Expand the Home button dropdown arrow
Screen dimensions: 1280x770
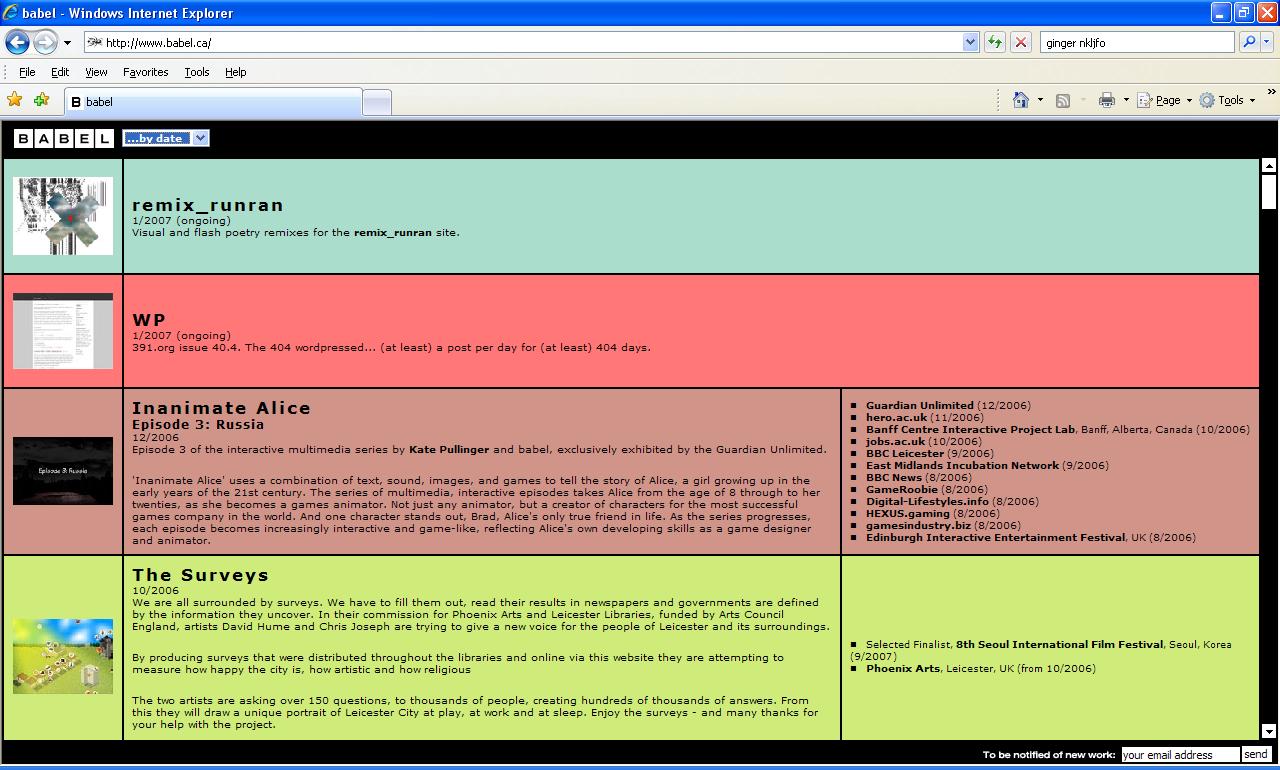1040,100
